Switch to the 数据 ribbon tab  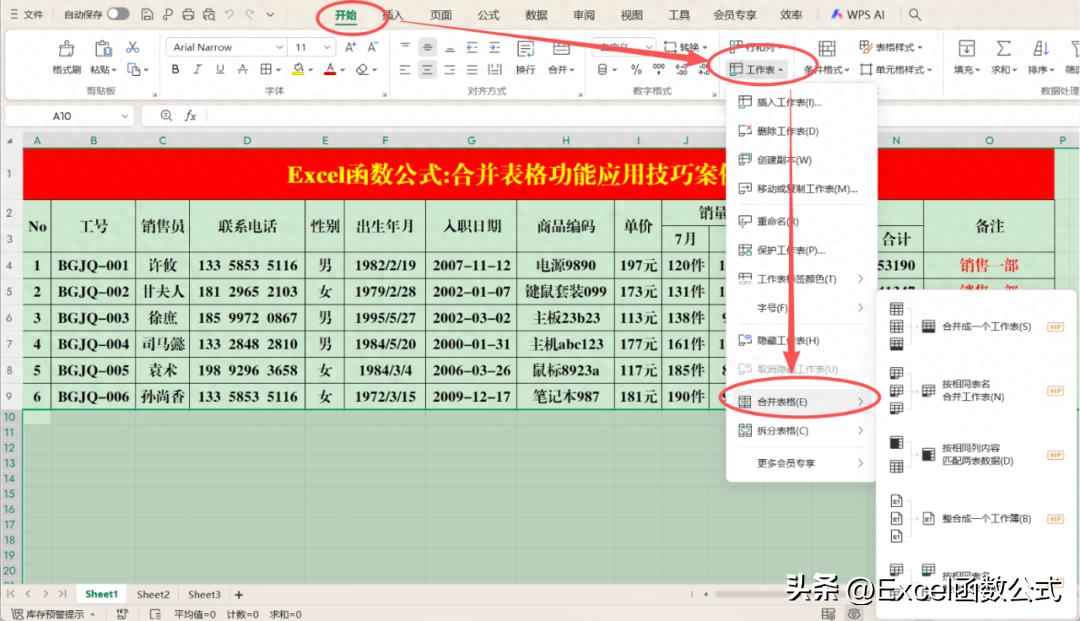(x=536, y=14)
